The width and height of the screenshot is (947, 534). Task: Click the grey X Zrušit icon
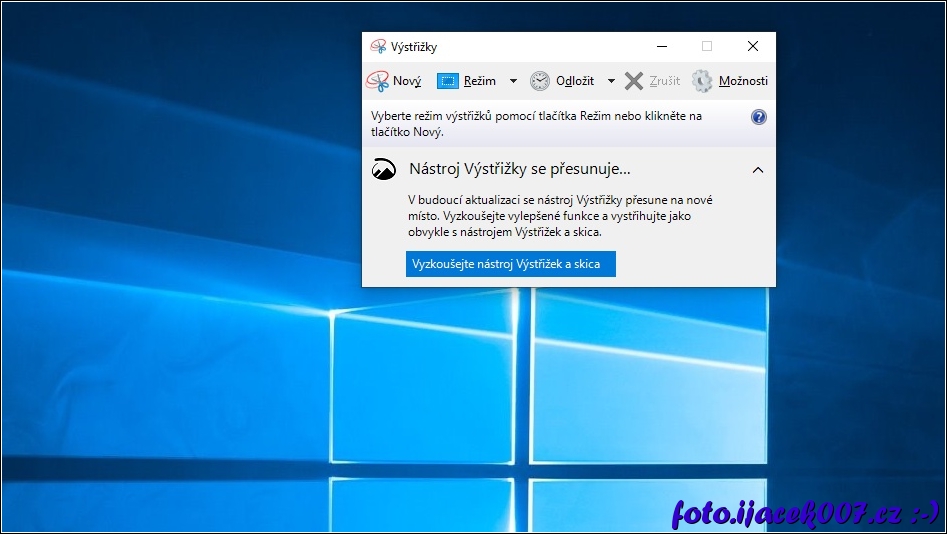pos(634,81)
